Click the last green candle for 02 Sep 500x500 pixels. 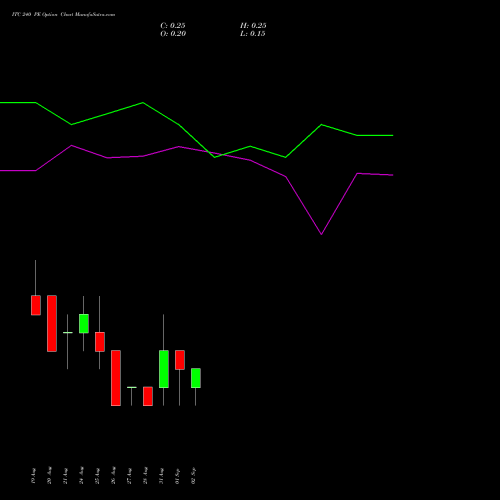196,378
